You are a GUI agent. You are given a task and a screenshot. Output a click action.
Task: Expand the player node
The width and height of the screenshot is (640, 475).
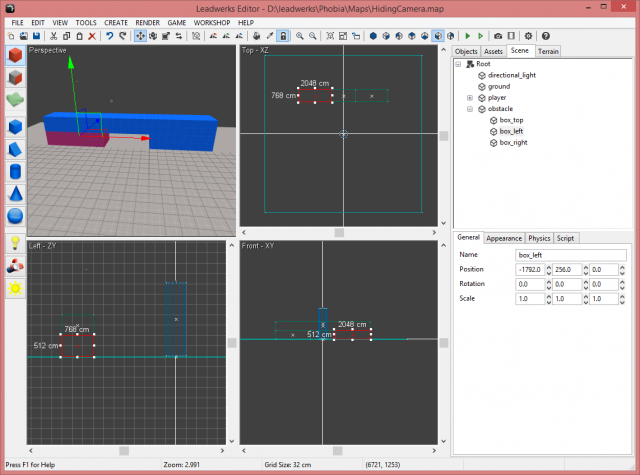[x=470, y=98]
